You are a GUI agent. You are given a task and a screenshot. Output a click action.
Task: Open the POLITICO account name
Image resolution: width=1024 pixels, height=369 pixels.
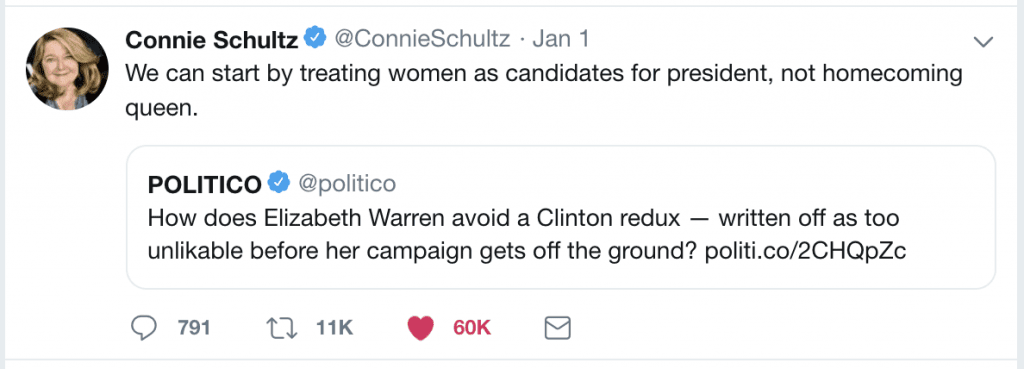tap(205, 185)
